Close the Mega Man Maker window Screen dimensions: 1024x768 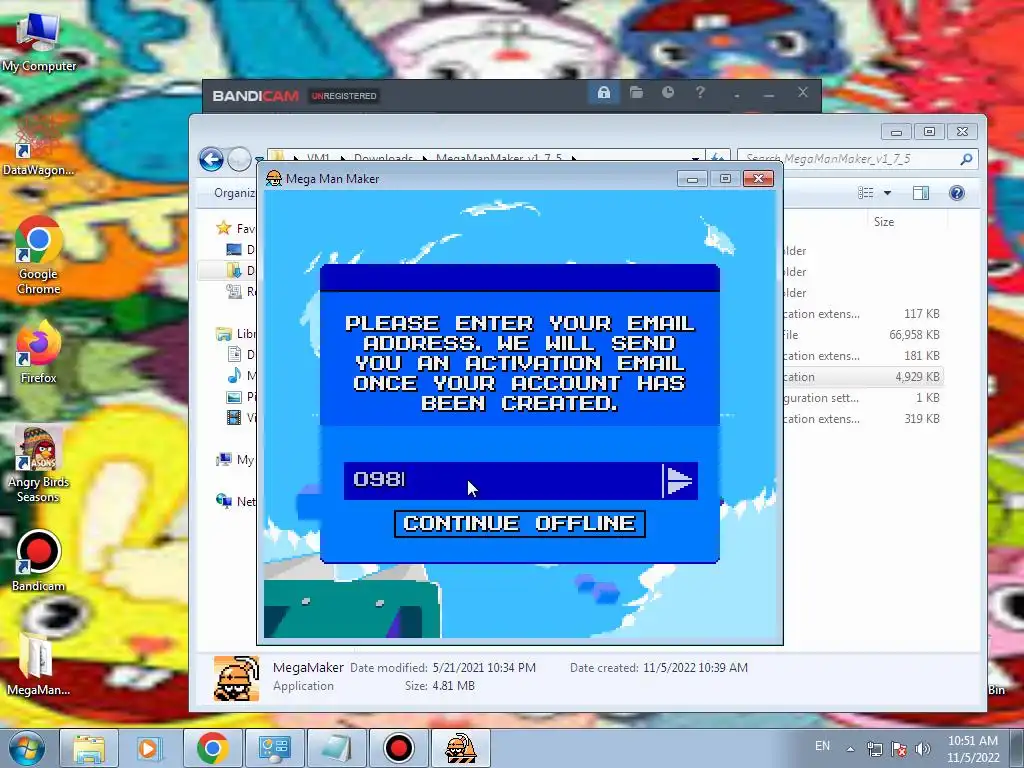pyautogui.click(x=758, y=178)
